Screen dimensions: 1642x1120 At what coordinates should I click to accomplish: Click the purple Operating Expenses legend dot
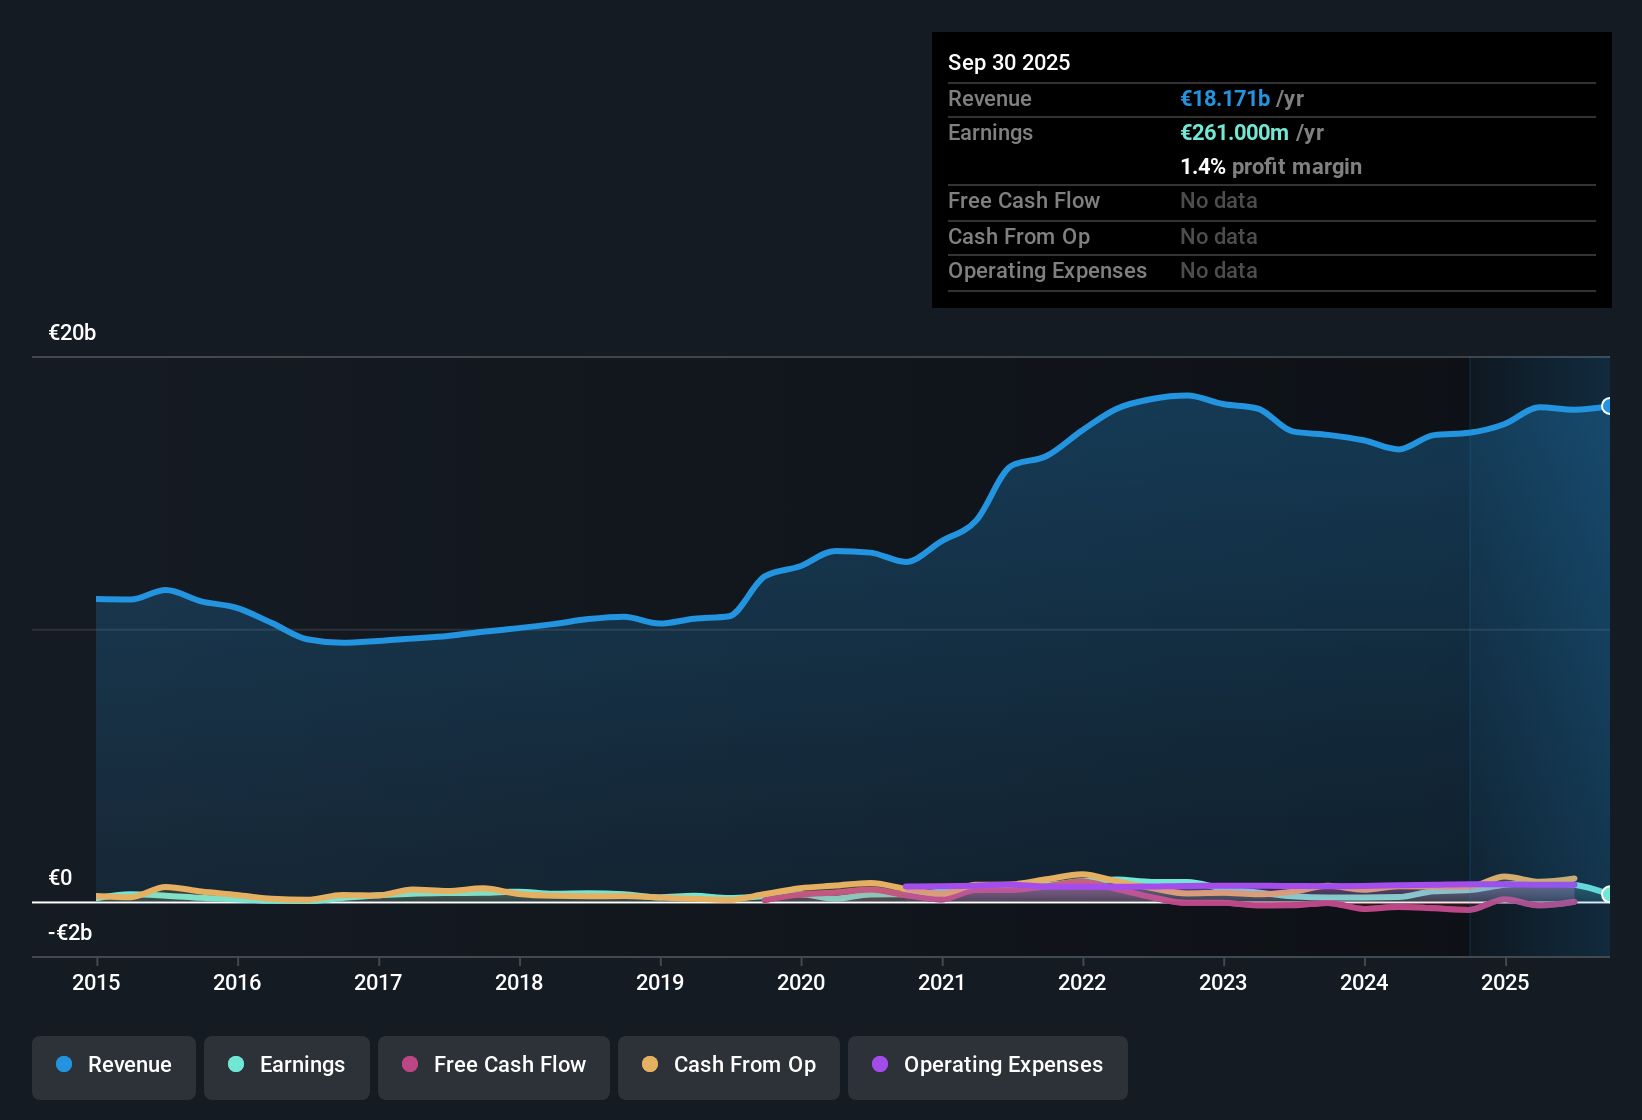pos(877,1065)
